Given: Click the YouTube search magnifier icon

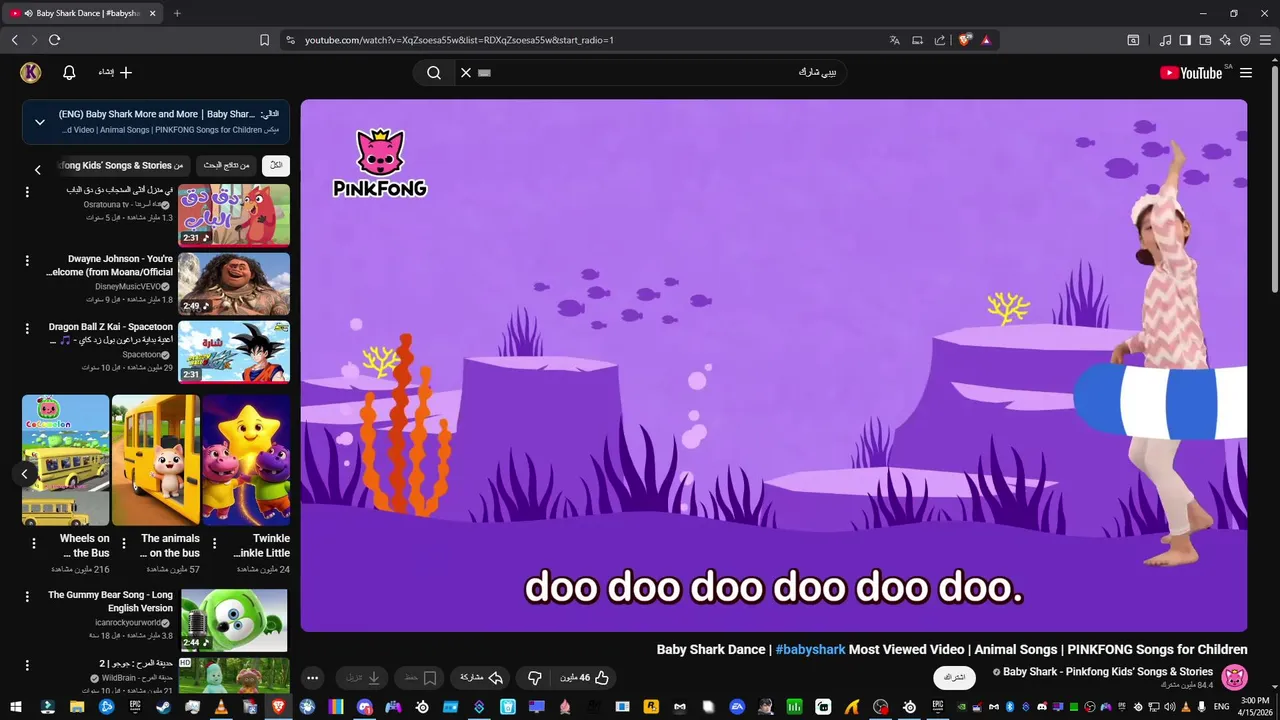Looking at the screenshot, I should 434,72.
